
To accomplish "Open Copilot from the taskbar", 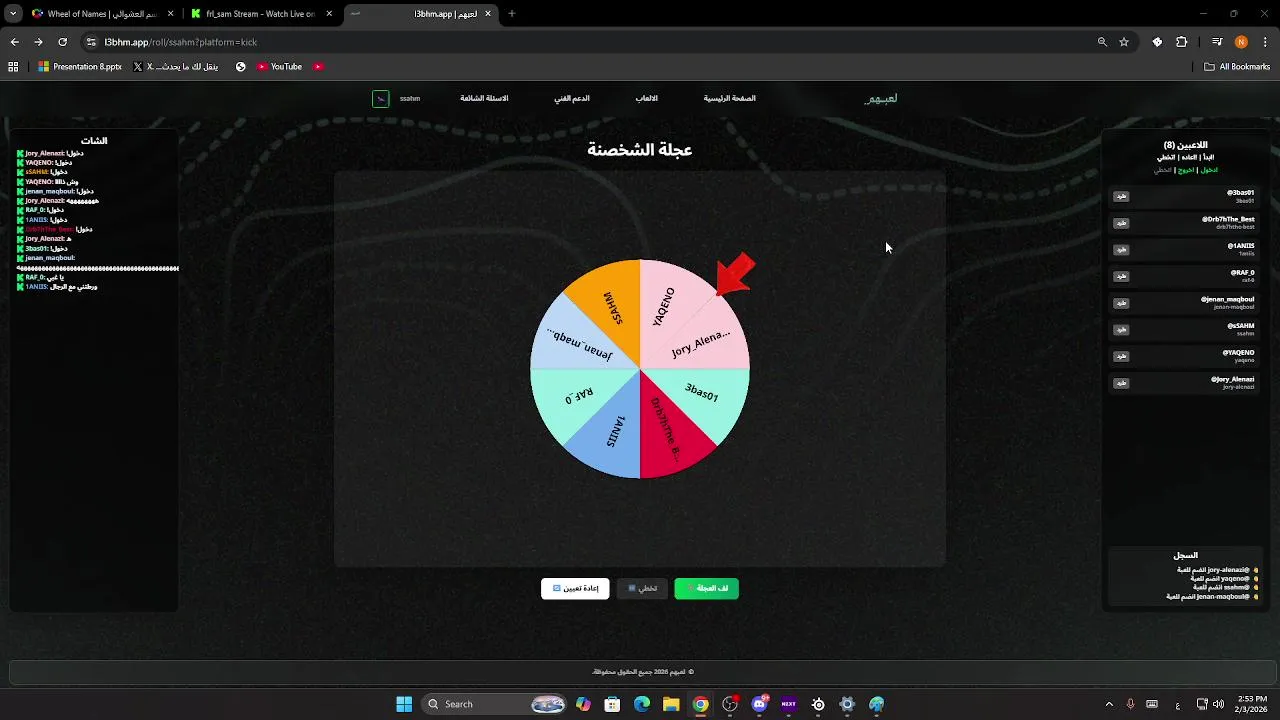I will click(x=583, y=704).
